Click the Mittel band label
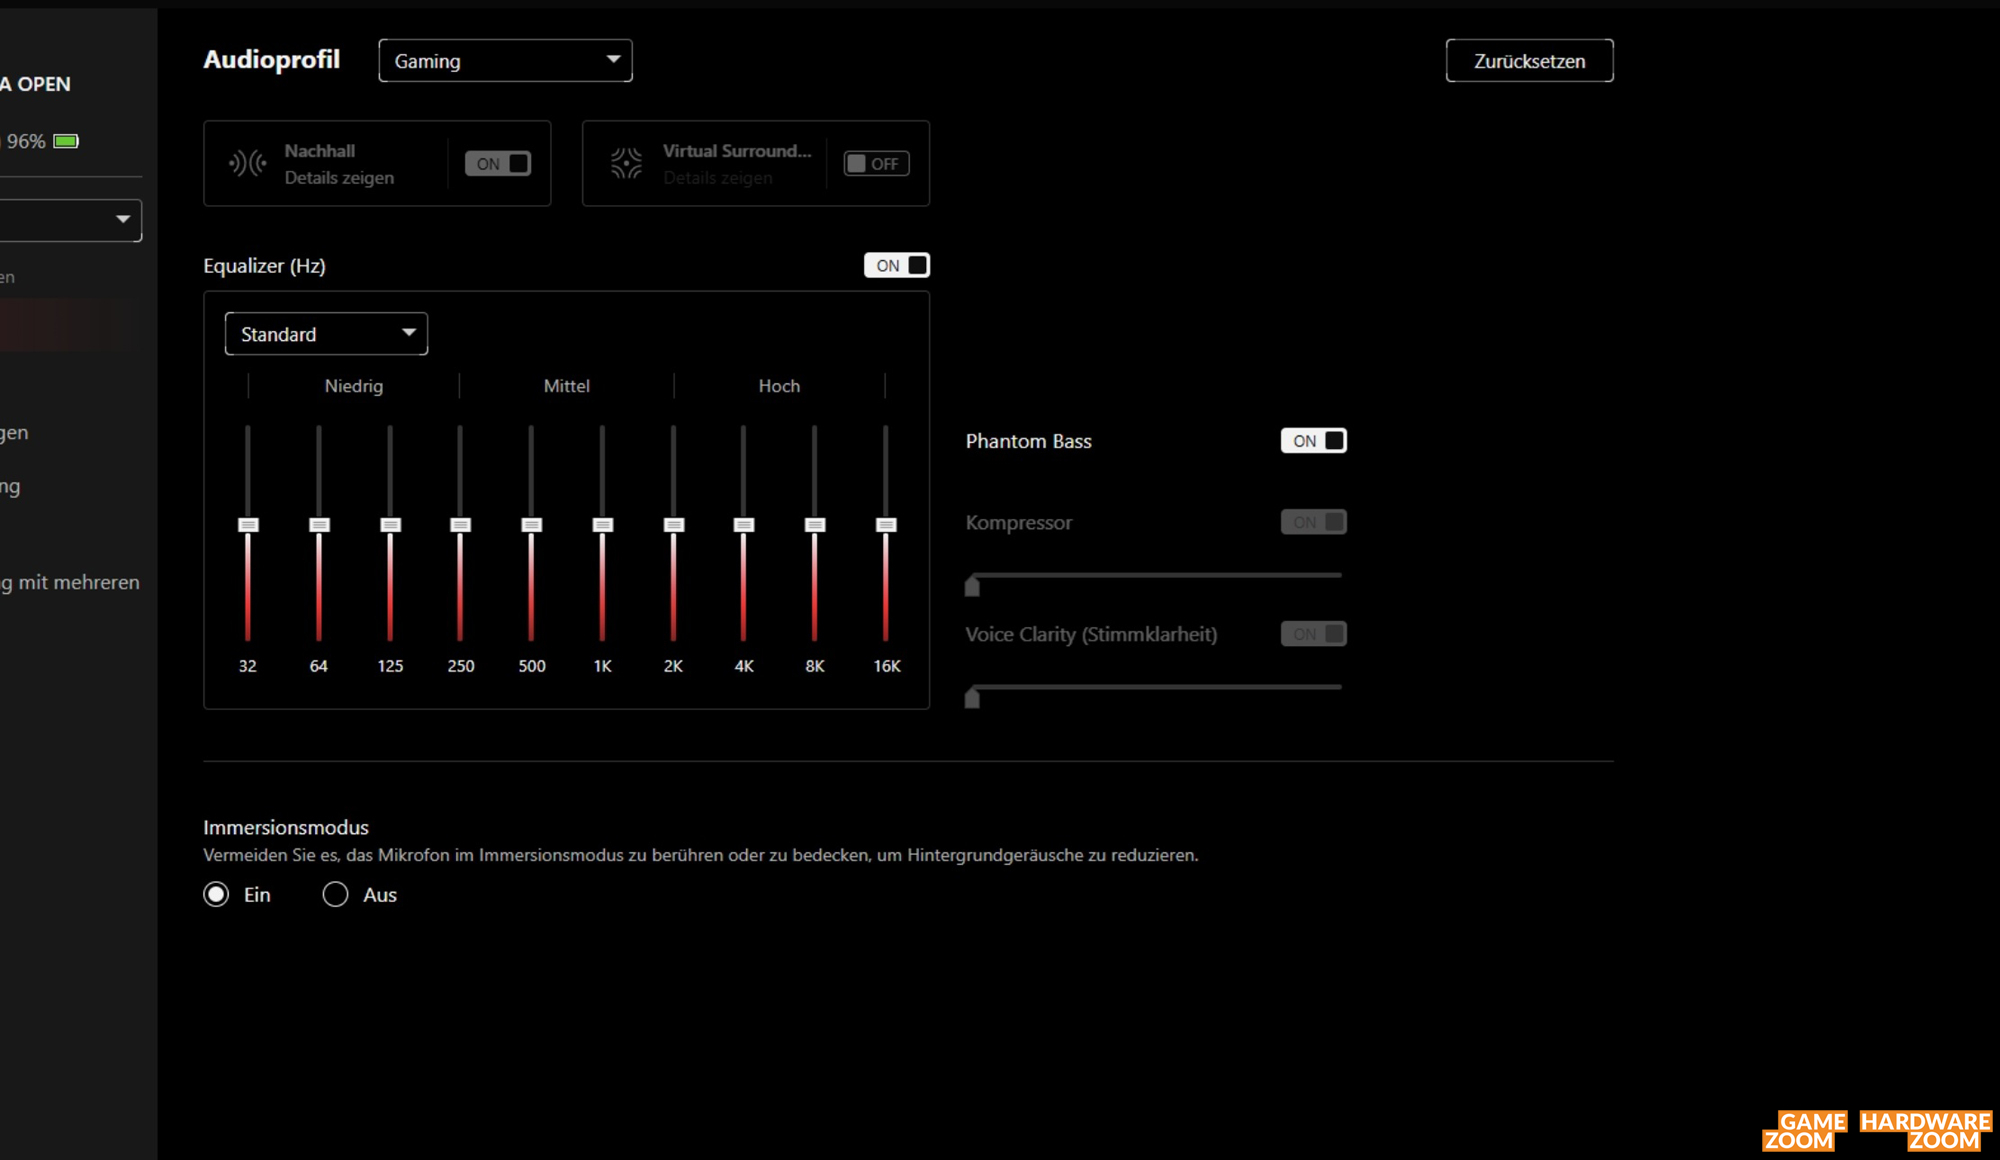The image size is (2000, 1160). 567,386
